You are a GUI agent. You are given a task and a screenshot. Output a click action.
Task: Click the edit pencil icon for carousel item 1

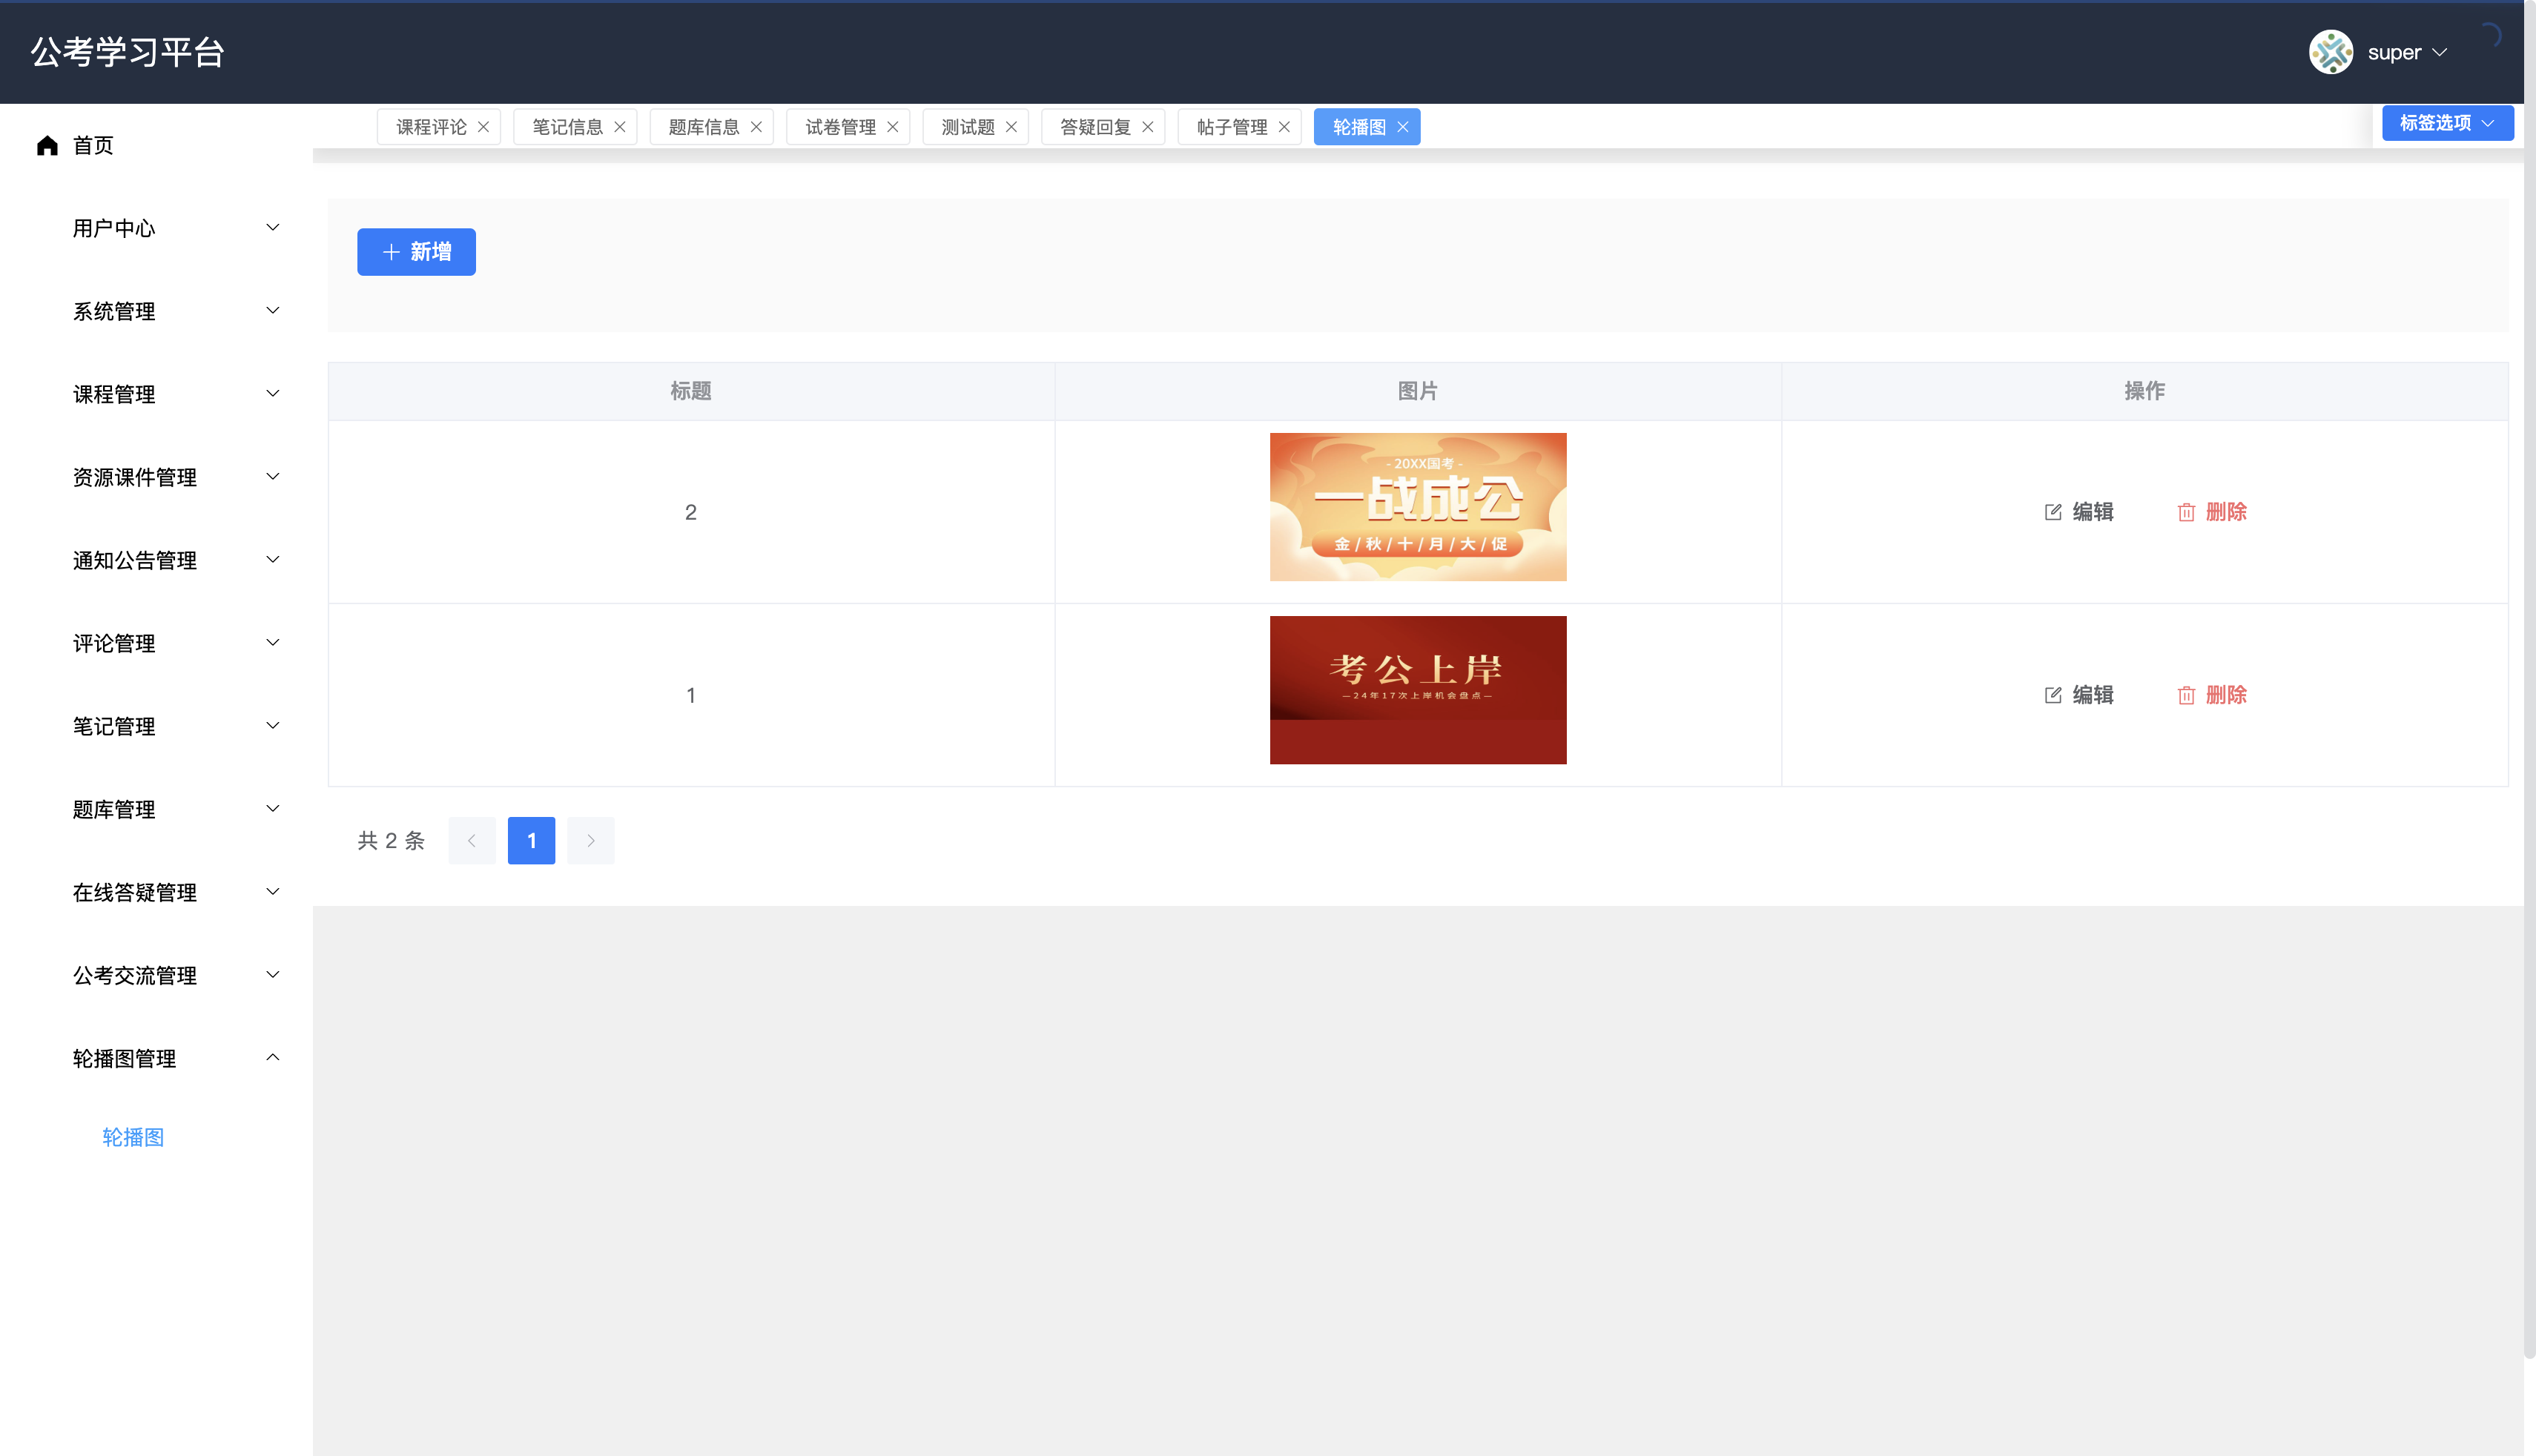(2053, 695)
